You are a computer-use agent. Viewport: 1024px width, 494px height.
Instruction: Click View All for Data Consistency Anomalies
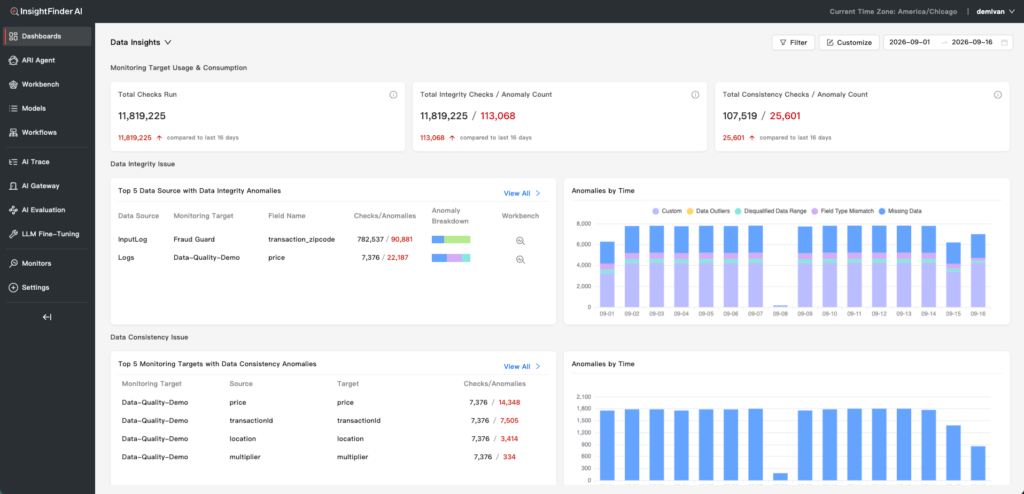point(522,367)
